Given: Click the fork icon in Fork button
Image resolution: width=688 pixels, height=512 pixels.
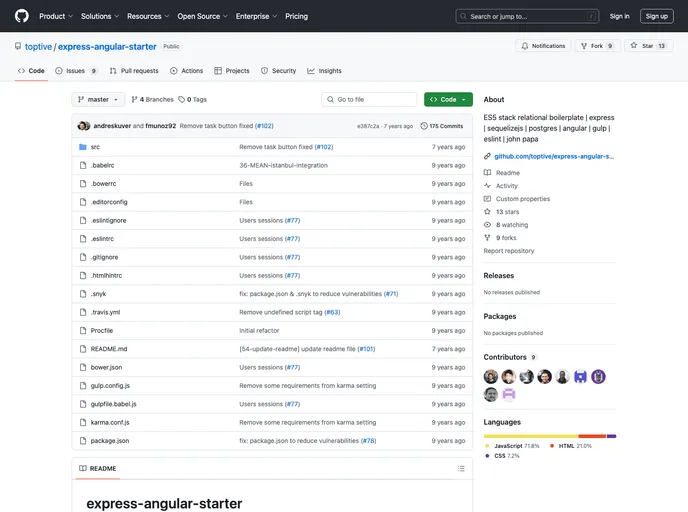Looking at the screenshot, I should point(584,46).
